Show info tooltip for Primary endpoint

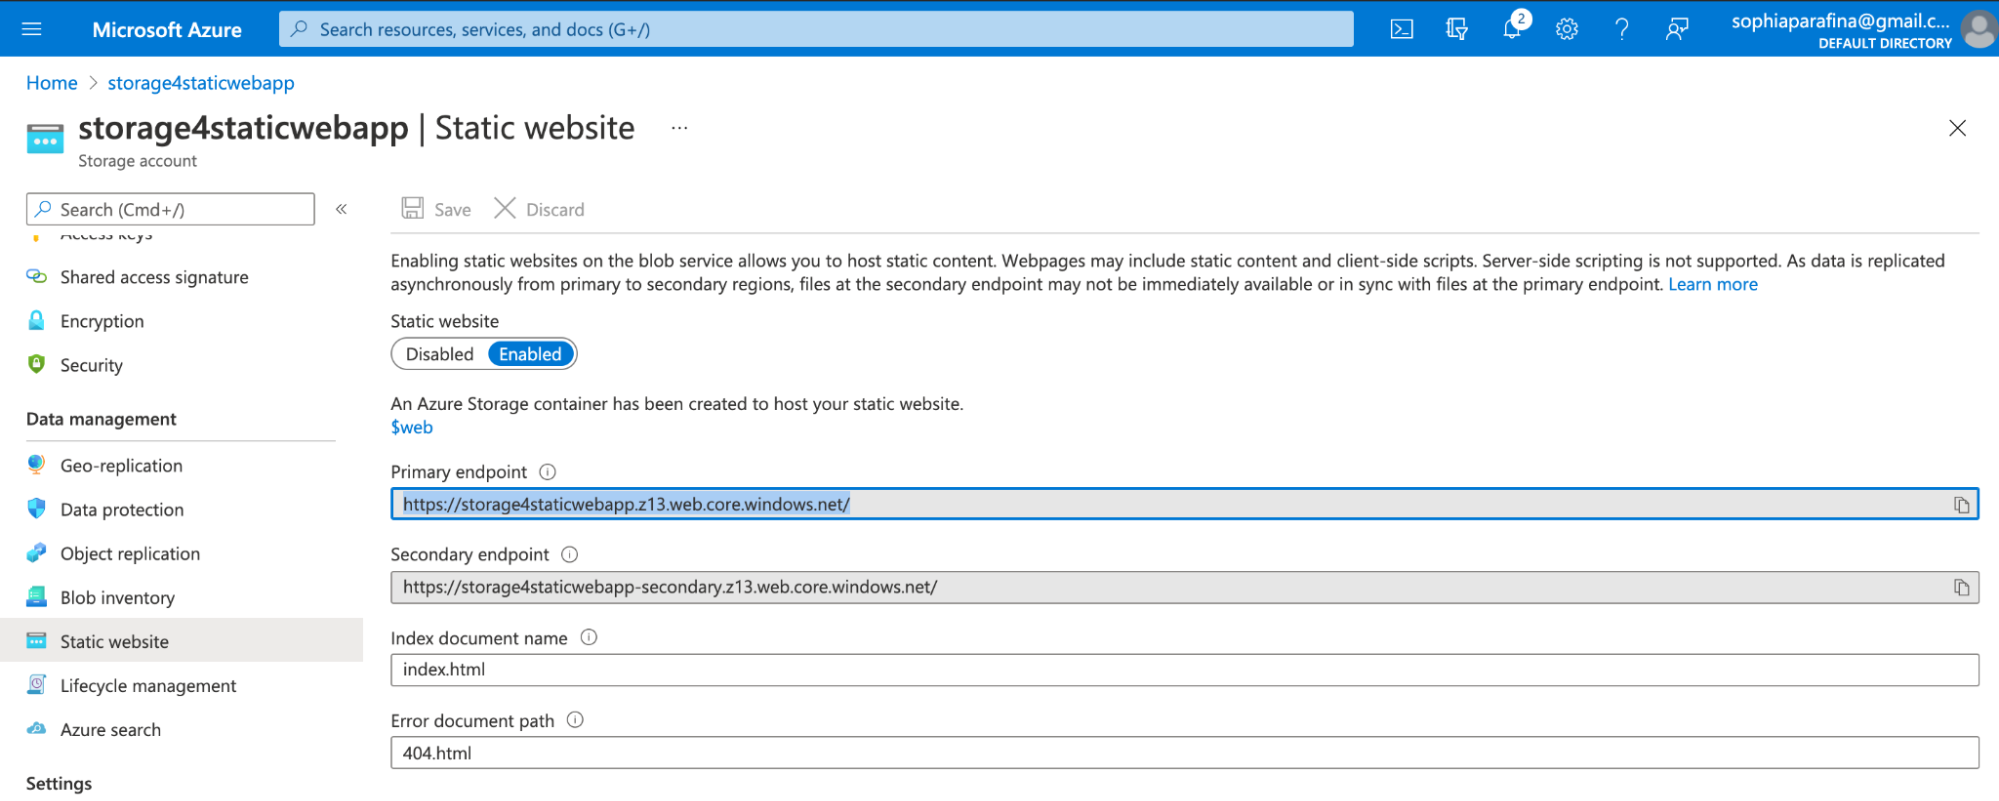click(548, 472)
